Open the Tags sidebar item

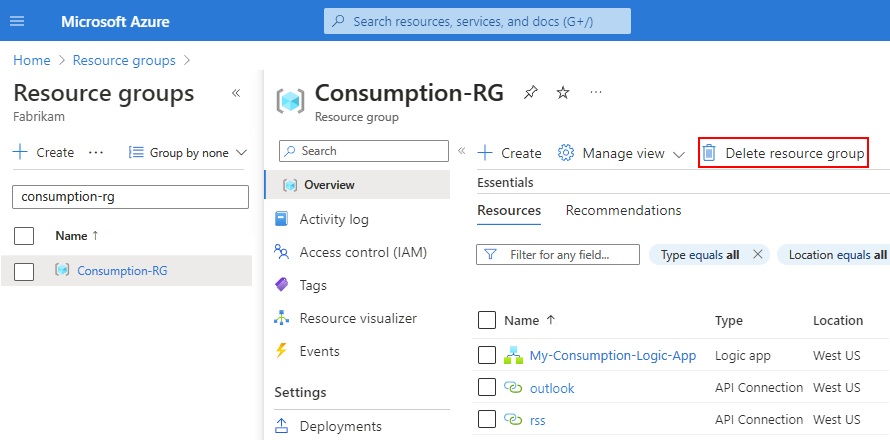pos(313,285)
